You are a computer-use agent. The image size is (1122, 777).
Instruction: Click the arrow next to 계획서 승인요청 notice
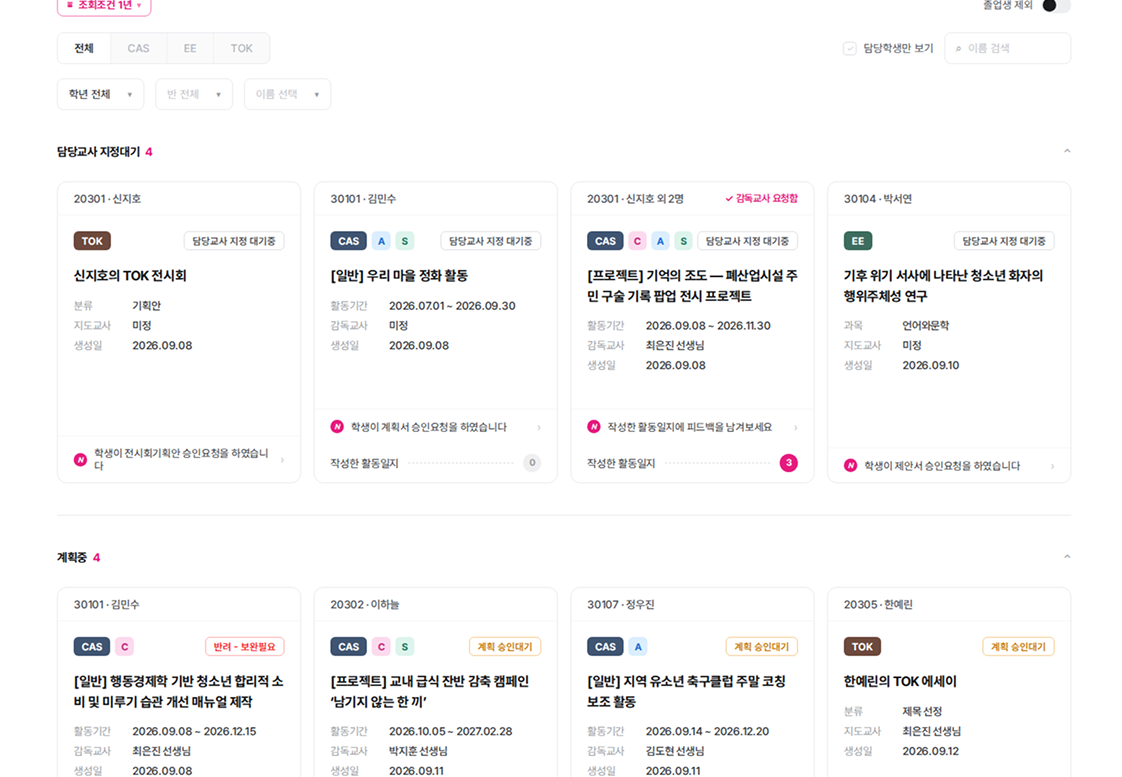(540, 428)
